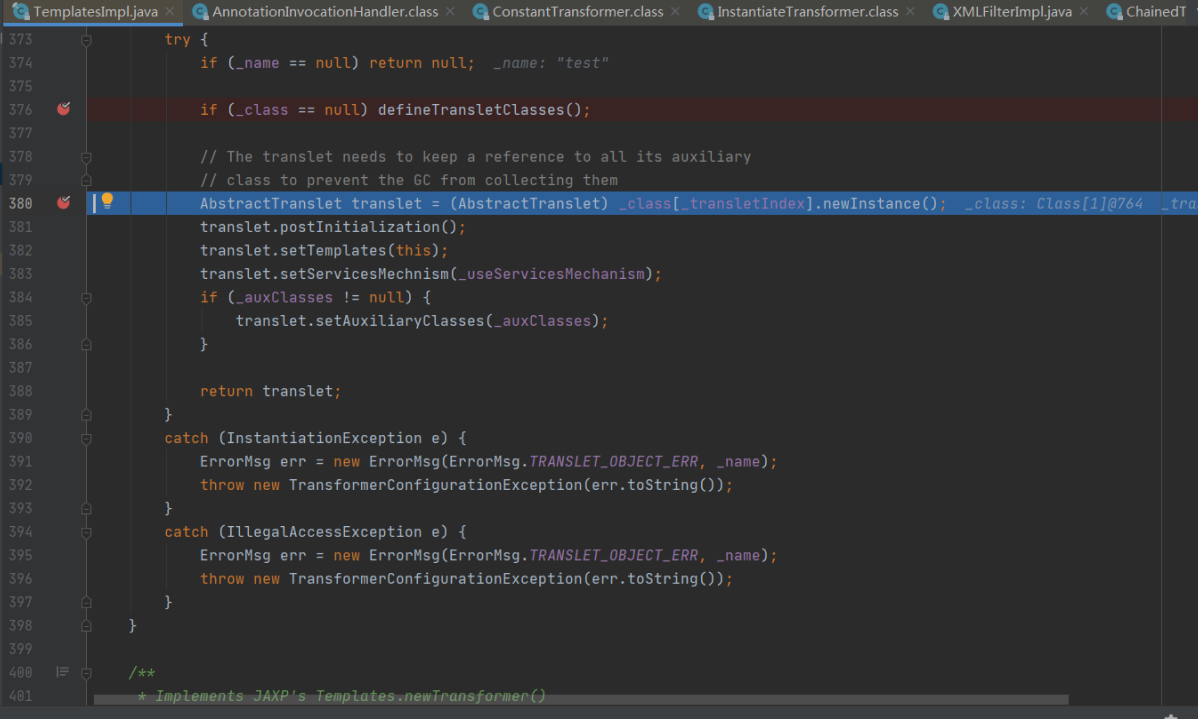1198x719 pixels.
Task: Close the ConstantTransformer.class tab
Action: [675, 11]
